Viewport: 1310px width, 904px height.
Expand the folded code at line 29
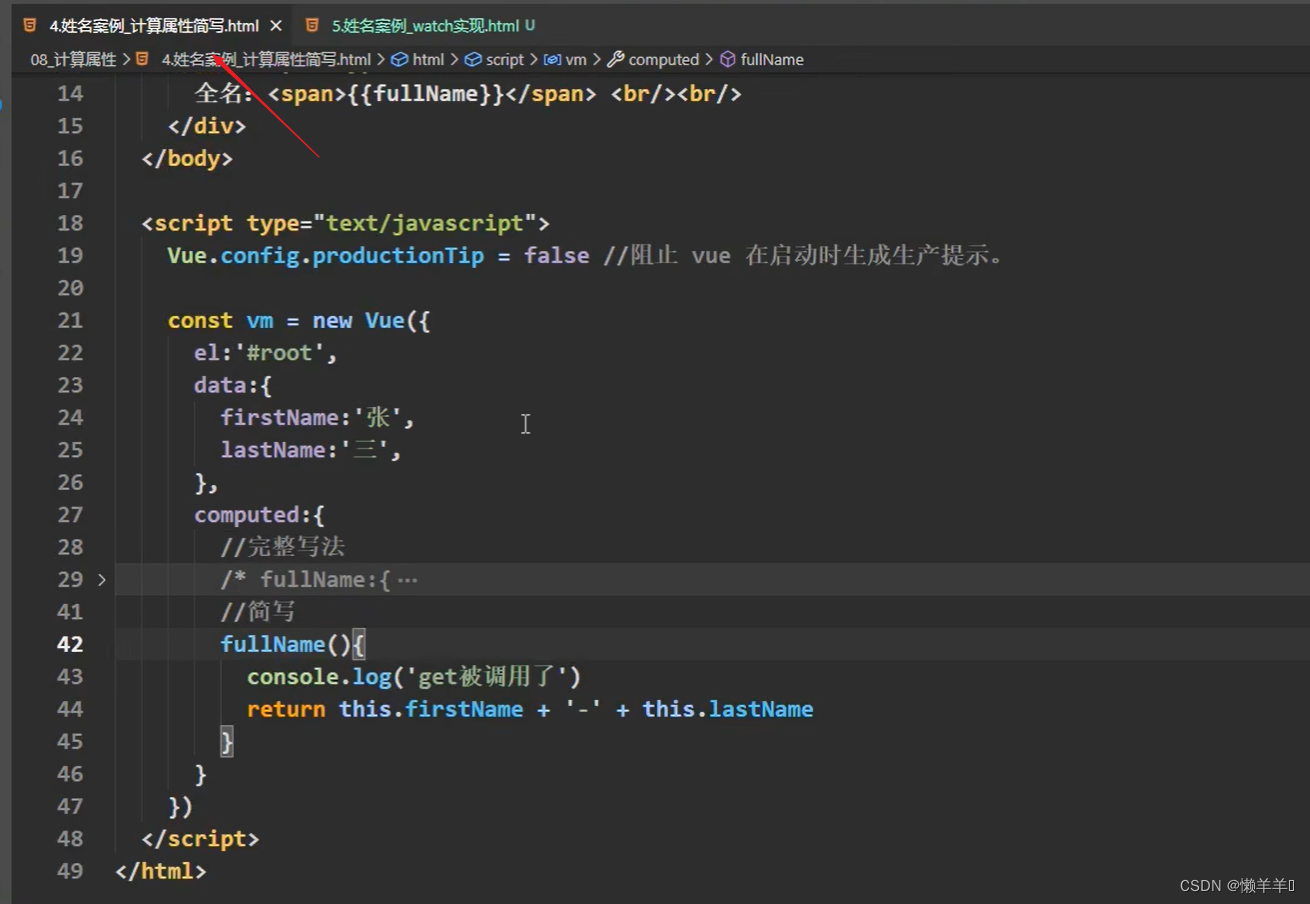[101, 580]
